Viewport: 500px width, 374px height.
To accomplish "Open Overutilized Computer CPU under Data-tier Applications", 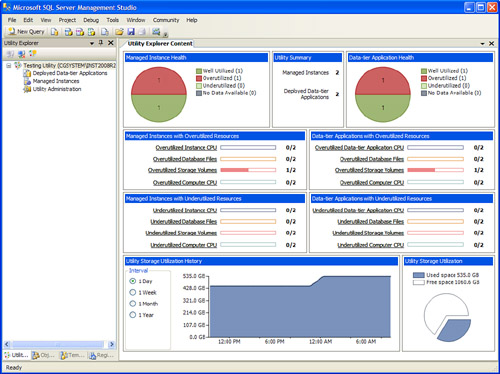I will click(x=372, y=183).
